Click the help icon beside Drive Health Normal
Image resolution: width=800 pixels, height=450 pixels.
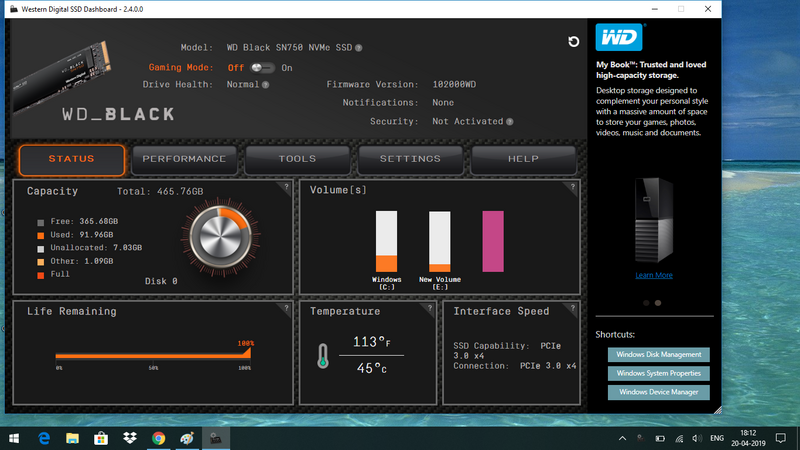click(x=265, y=85)
